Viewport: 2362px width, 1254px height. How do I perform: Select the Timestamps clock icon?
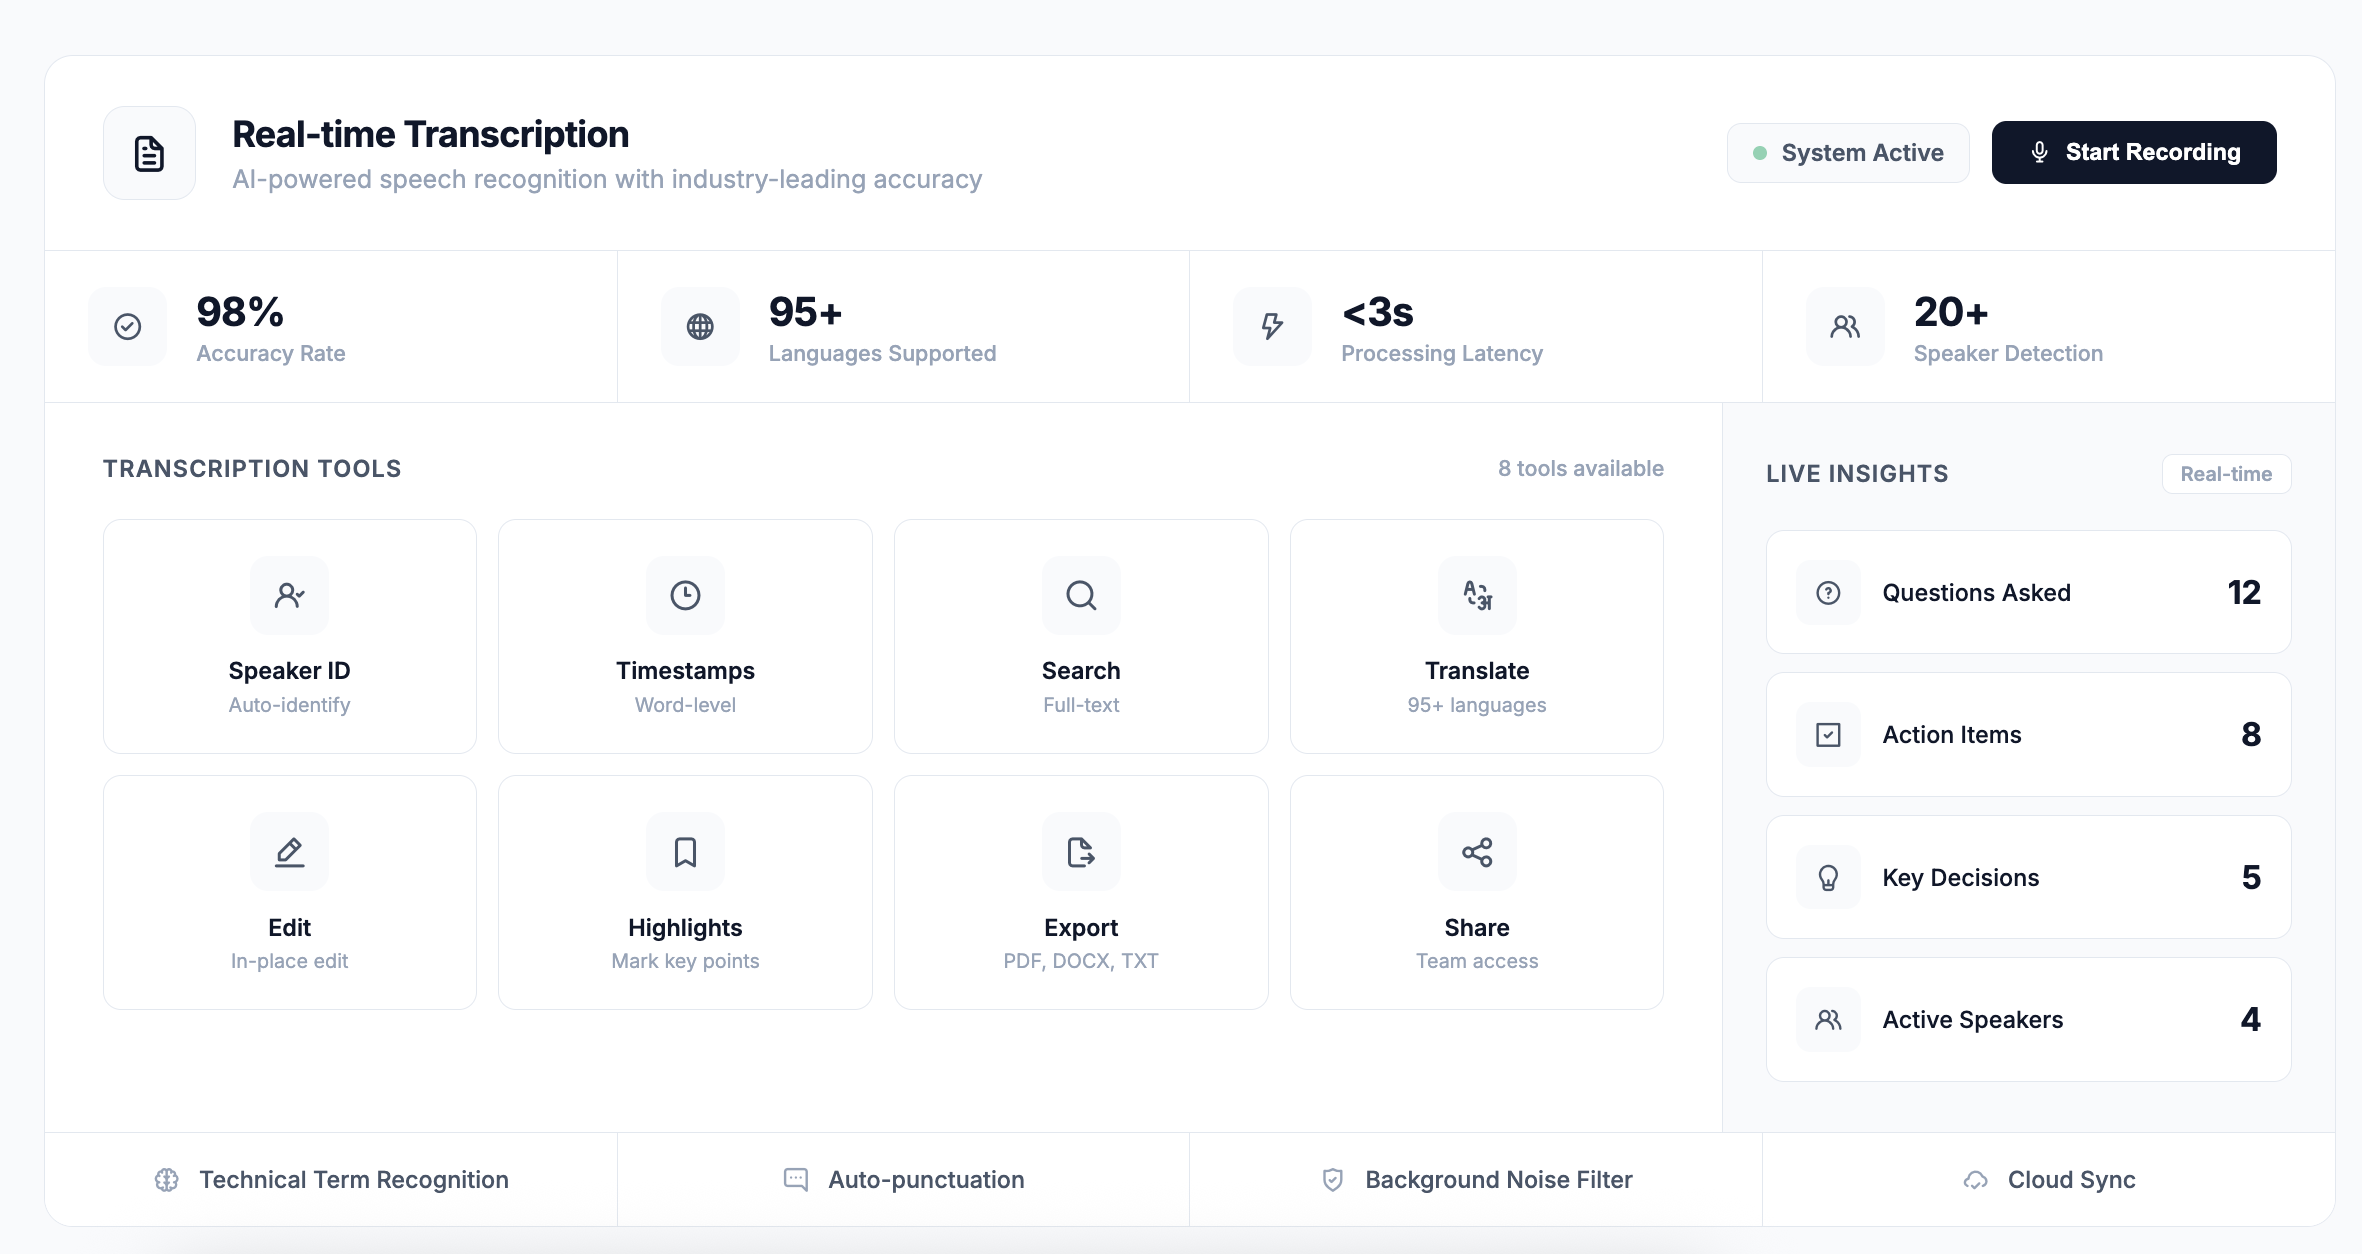click(x=685, y=595)
